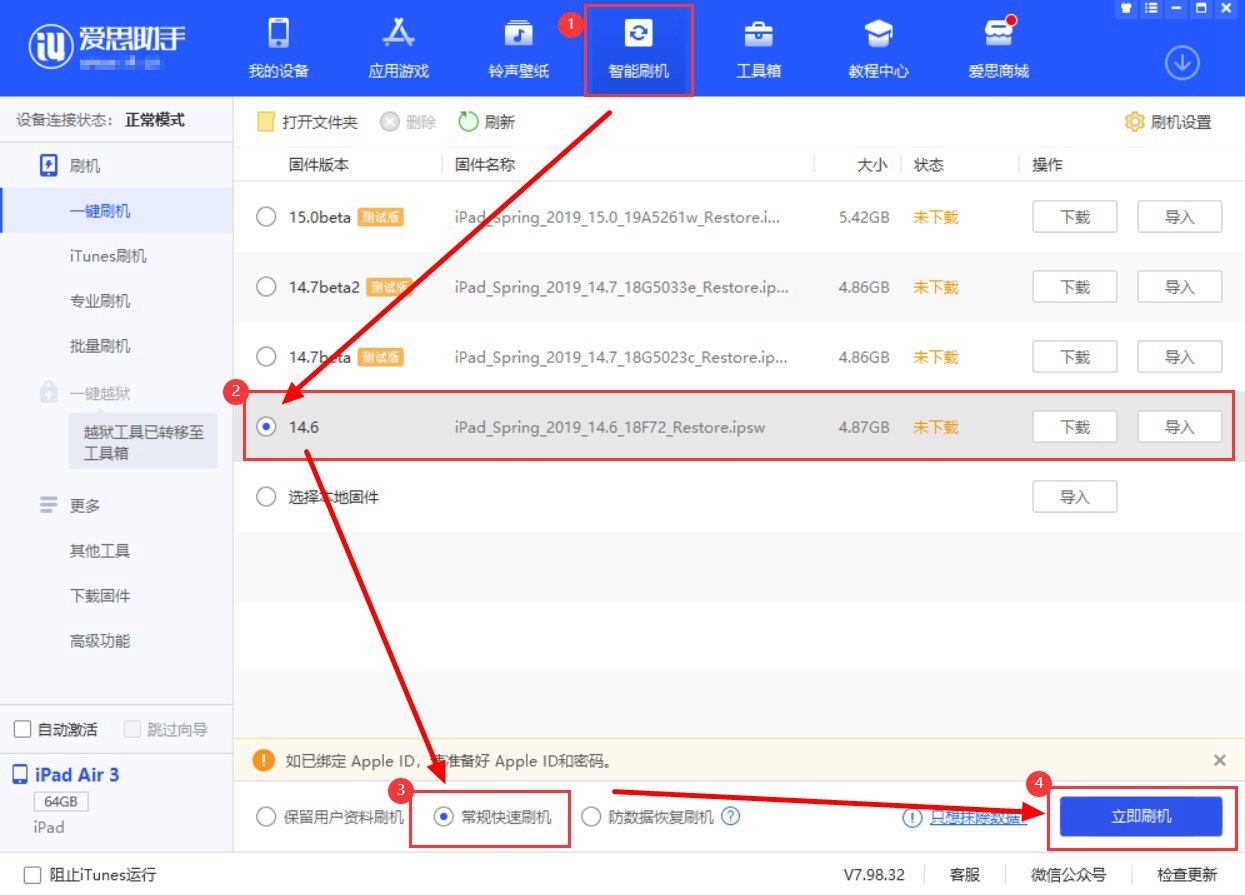
Task: Visit the 爱思商城 store section
Action: click(x=997, y=47)
